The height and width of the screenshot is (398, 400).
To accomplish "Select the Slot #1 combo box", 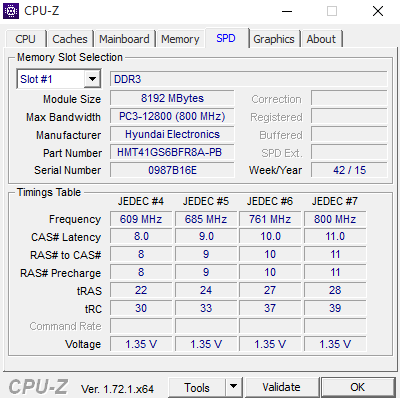I will (x=59, y=79).
